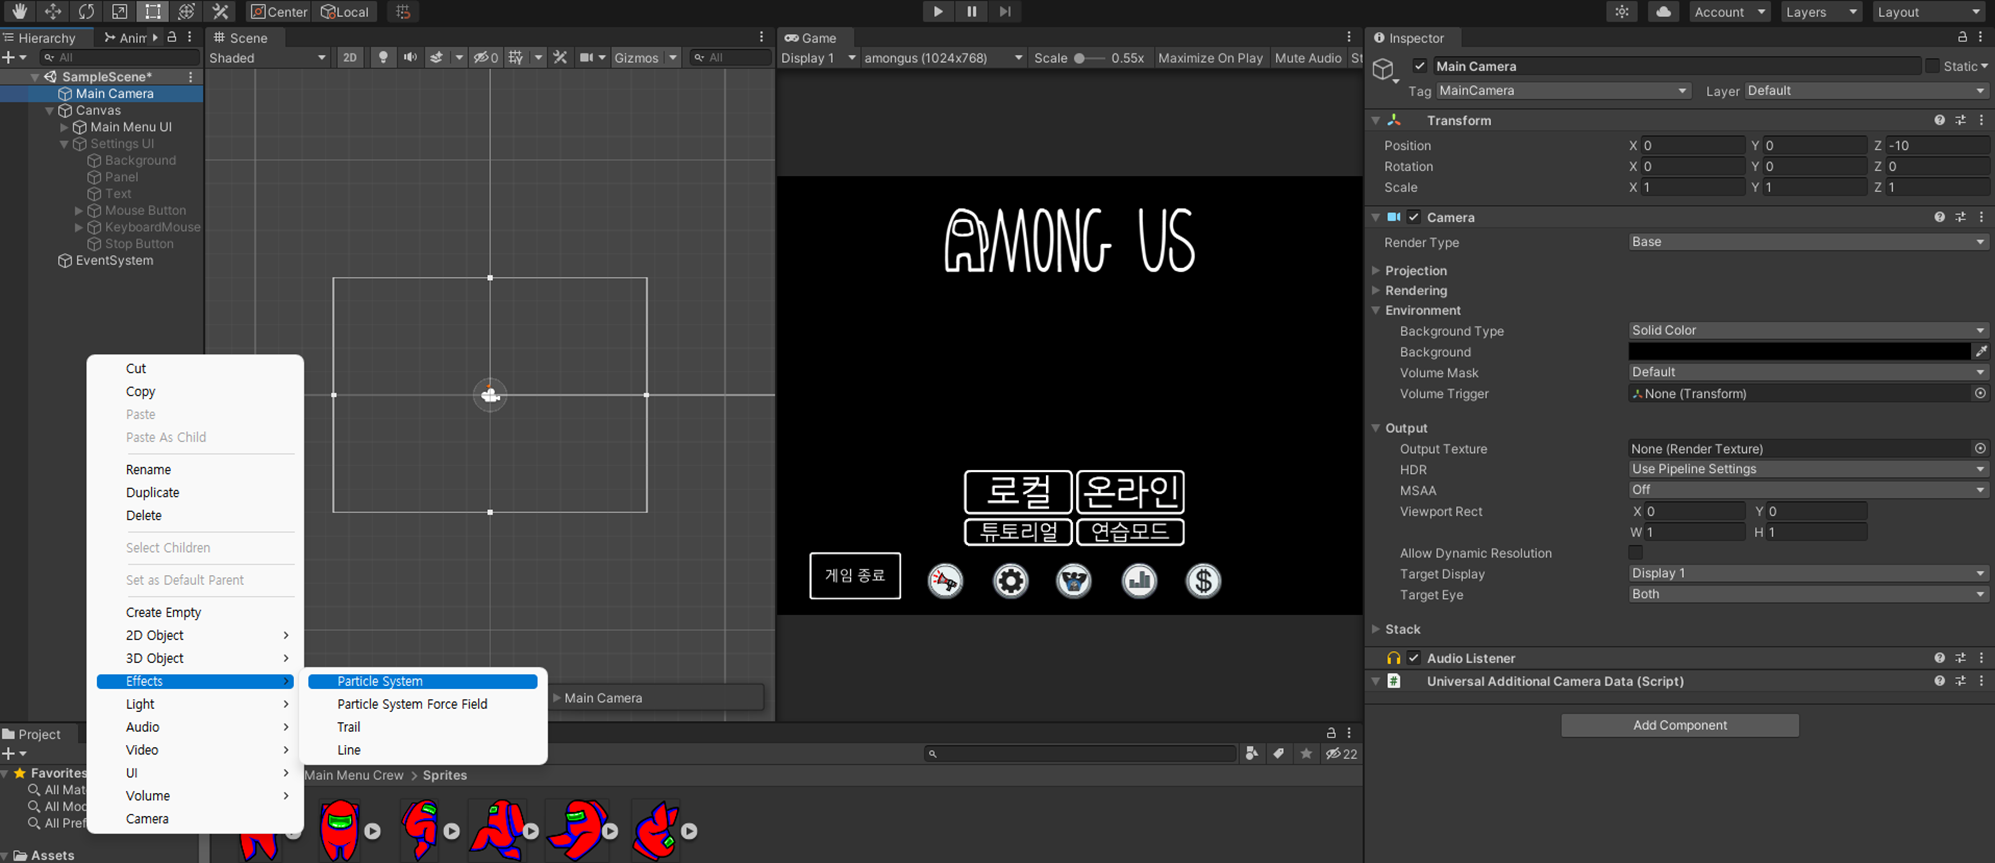Viewport: 1995px width, 863px height.
Task: Click Mute Audio button
Action: click(1308, 58)
